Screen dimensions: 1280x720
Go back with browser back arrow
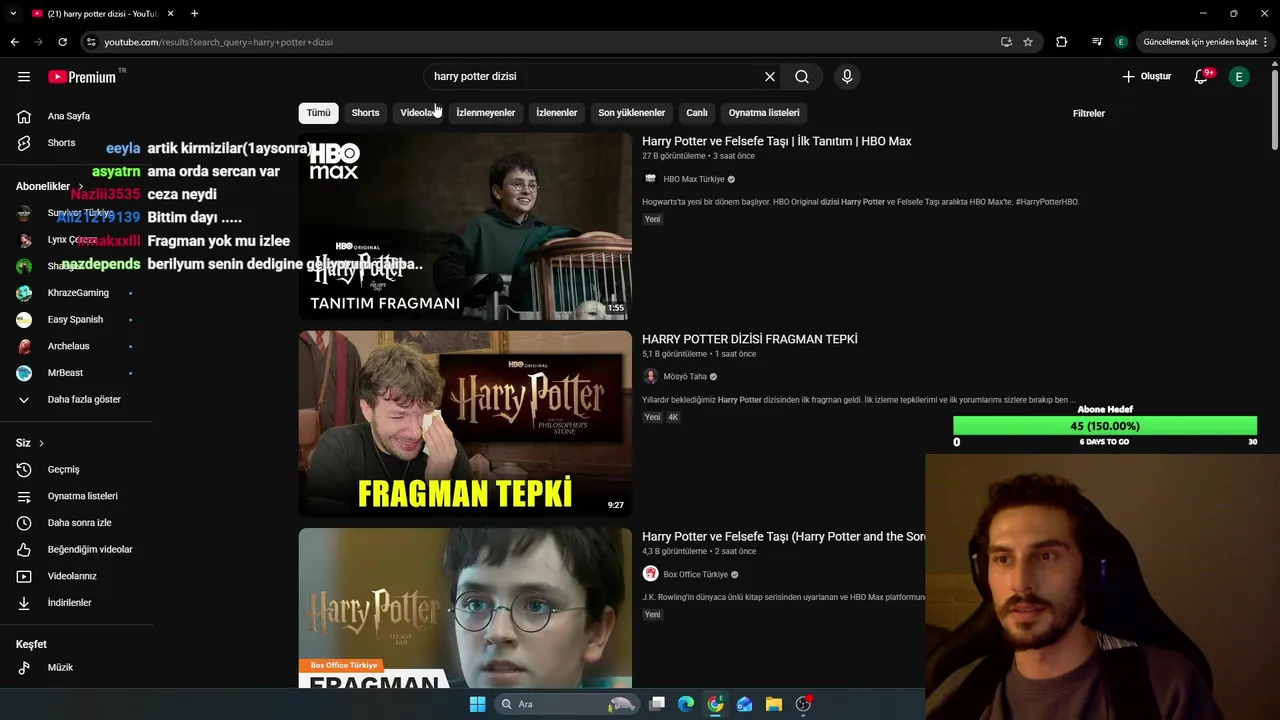(14, 42)
